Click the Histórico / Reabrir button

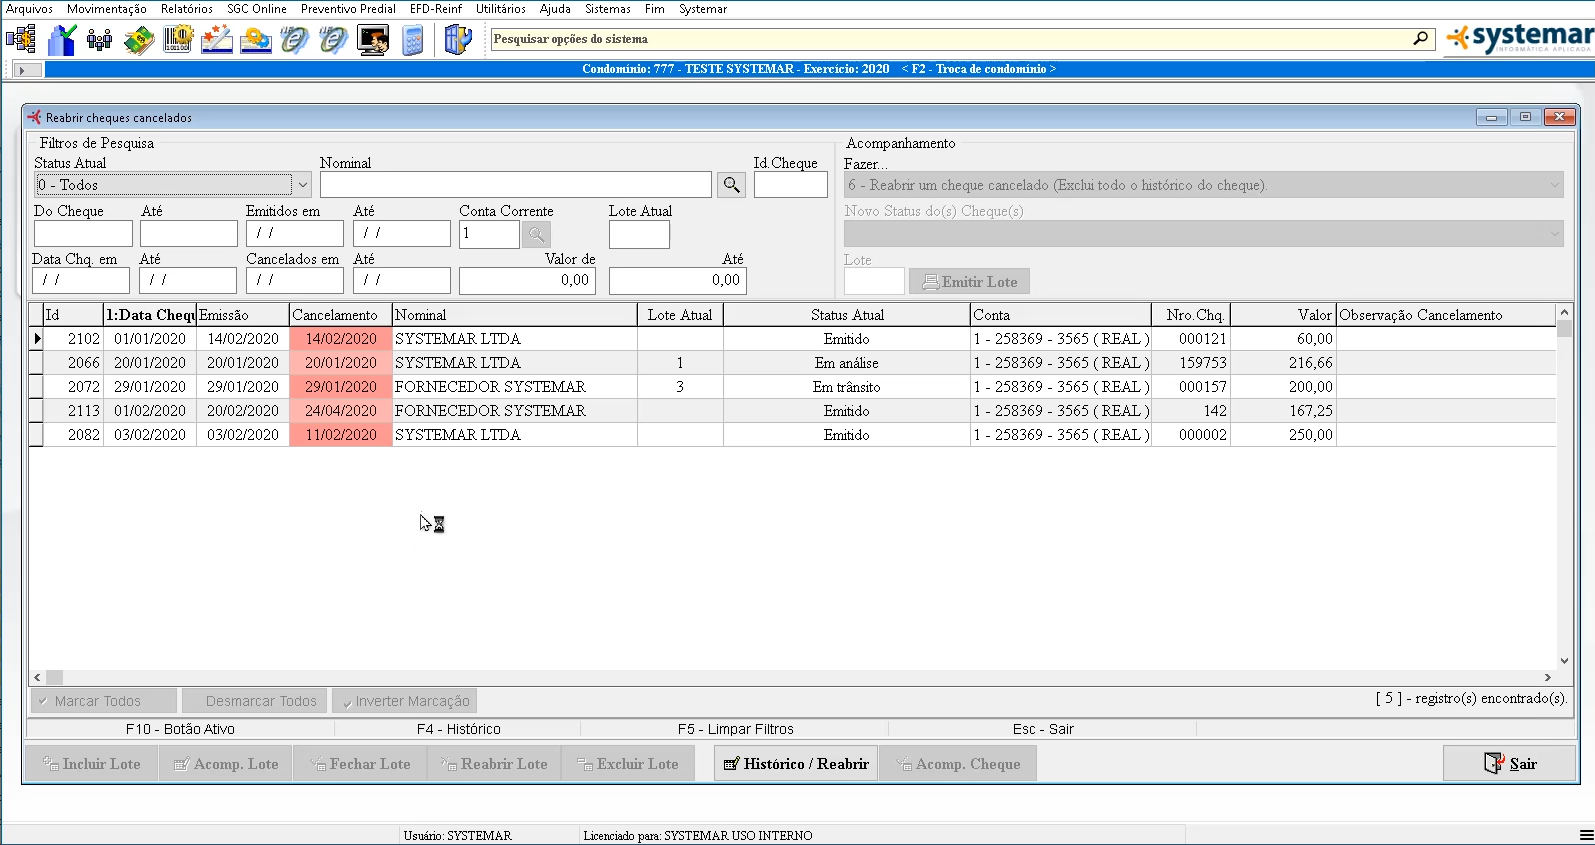click(x=796, y=764)
